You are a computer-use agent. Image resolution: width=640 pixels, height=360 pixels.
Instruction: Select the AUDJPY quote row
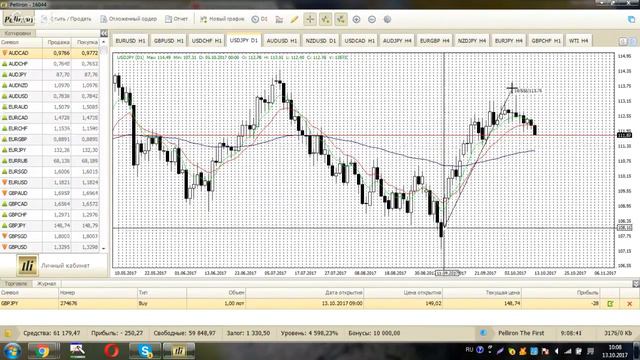pos(50,75)
